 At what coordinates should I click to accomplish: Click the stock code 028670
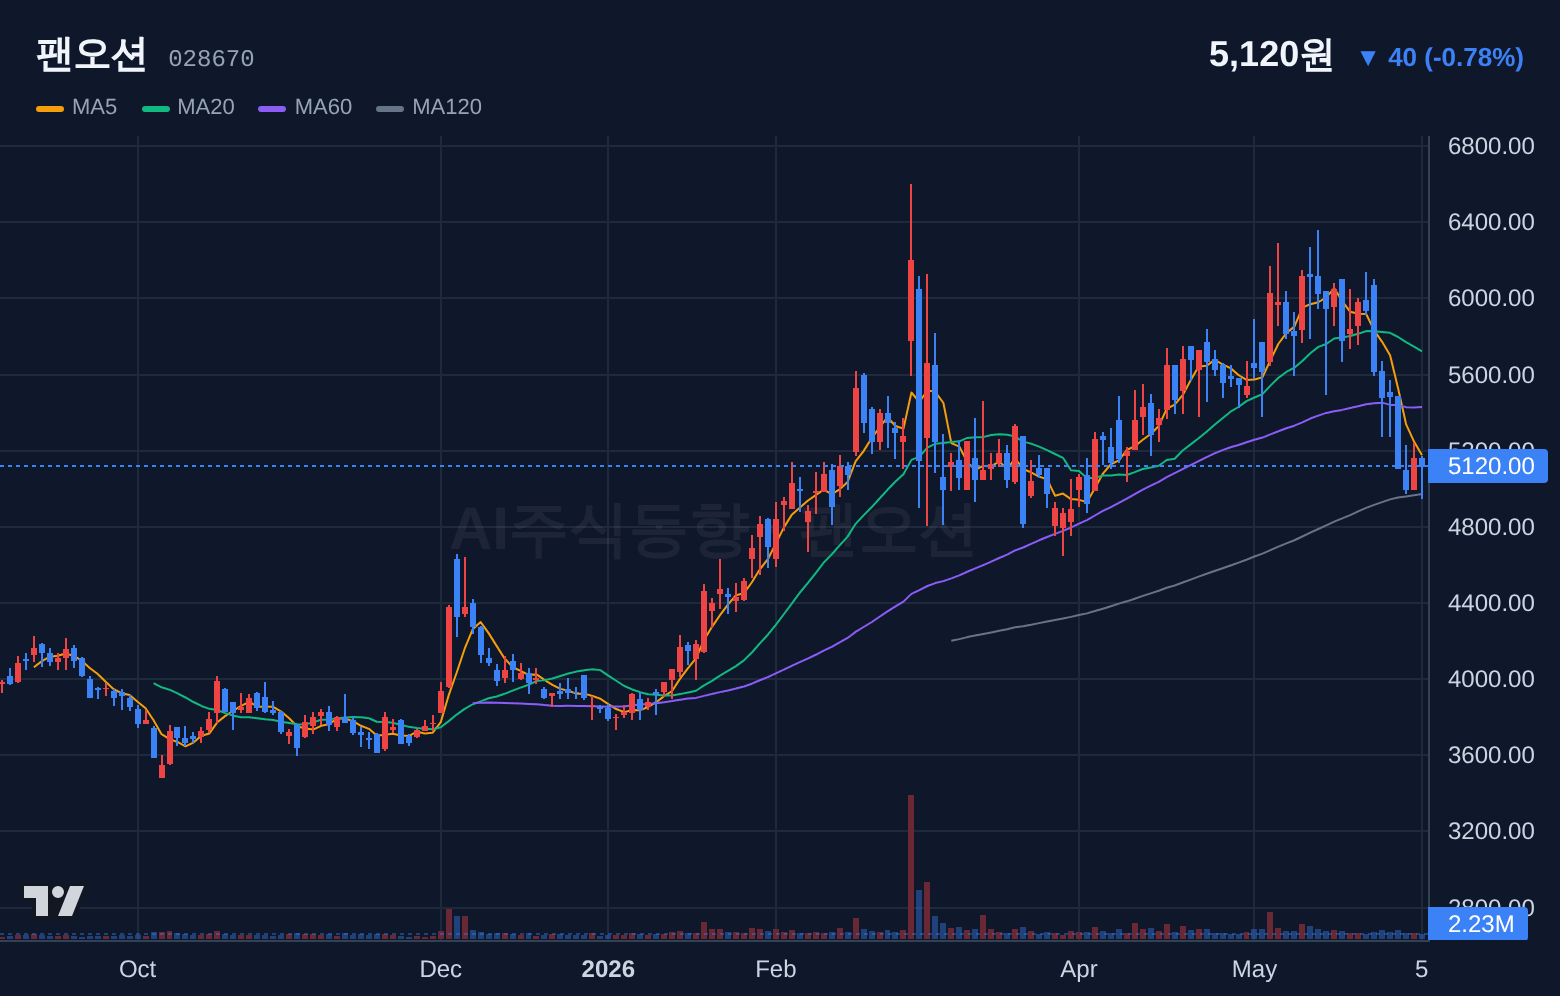pos(211,59)
